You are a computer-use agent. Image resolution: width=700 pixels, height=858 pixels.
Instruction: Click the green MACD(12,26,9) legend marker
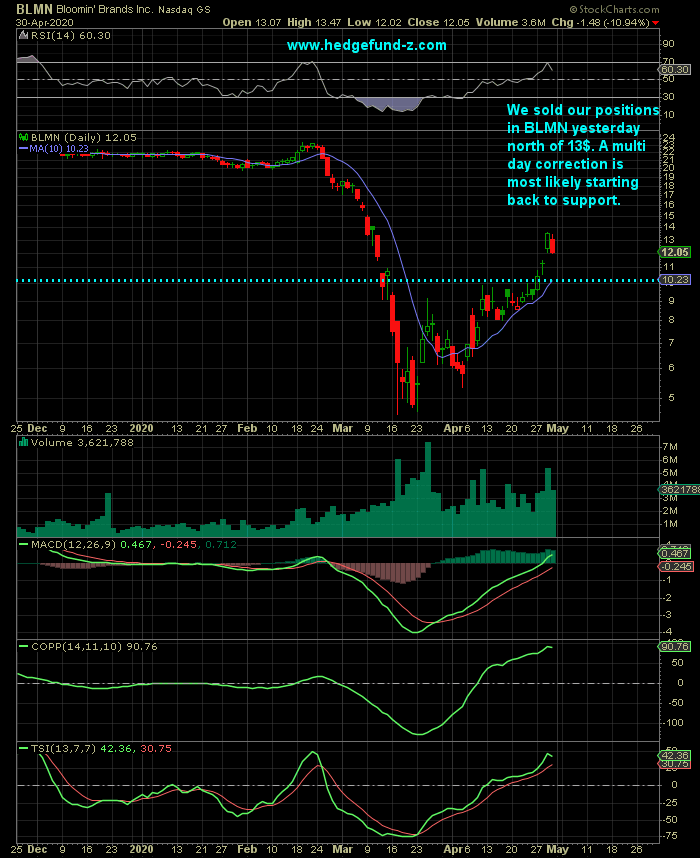[x=23, y=544]
